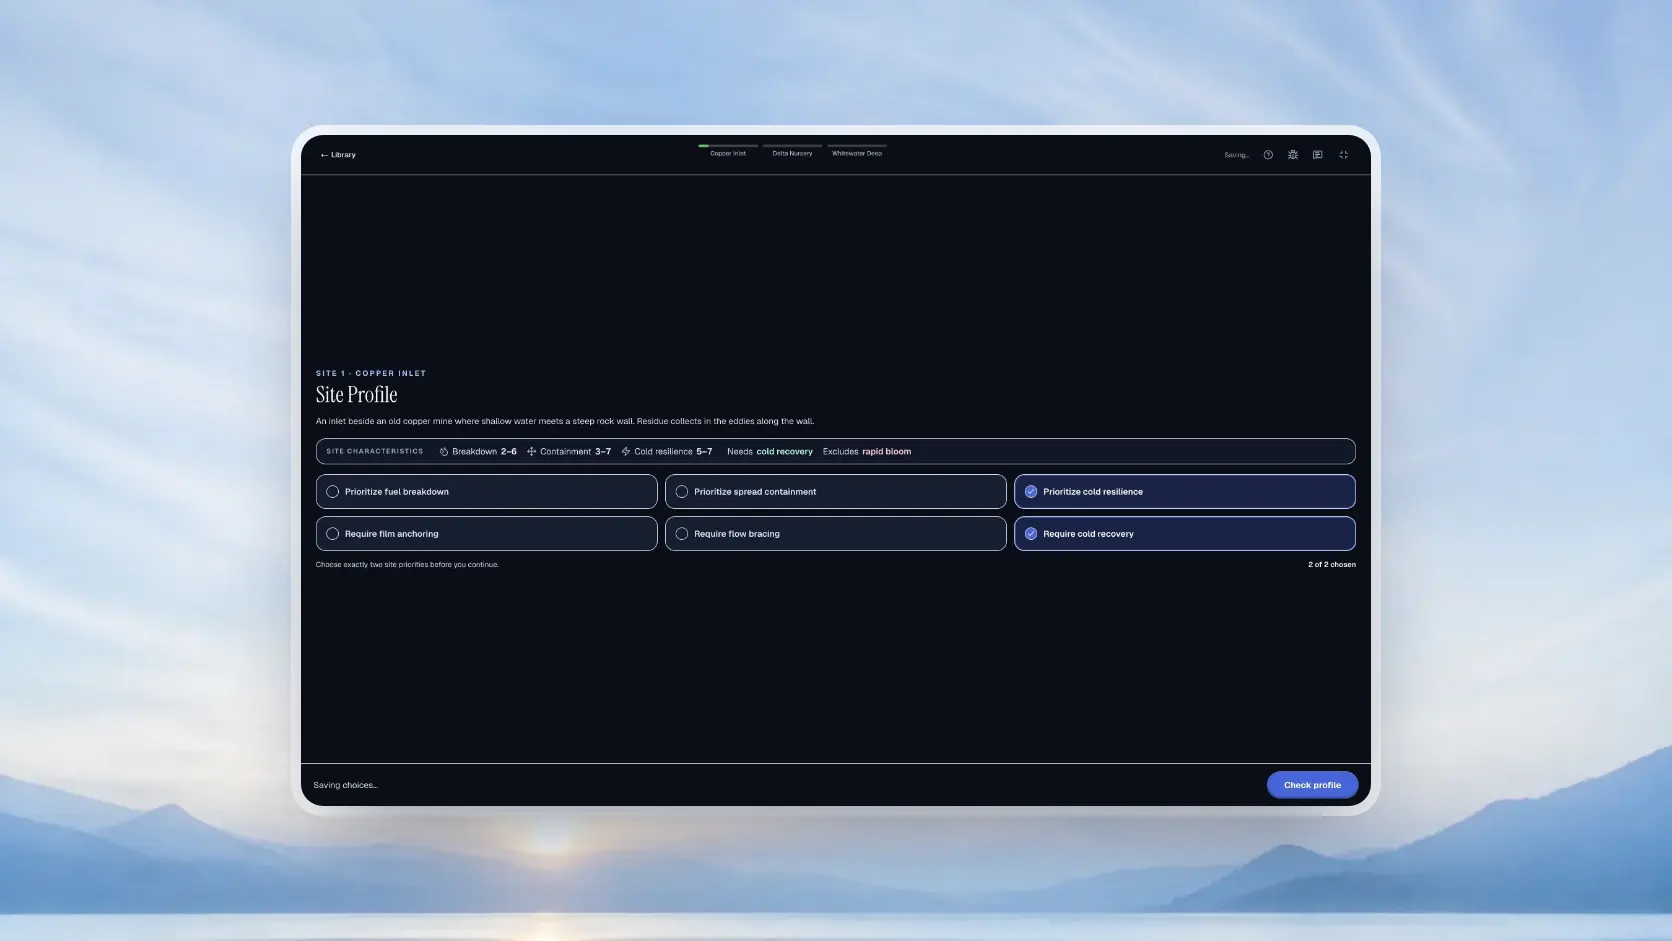The image size is (1672, 941).
Task: Select Prioritize spread containment option
Action: [835, 492]
